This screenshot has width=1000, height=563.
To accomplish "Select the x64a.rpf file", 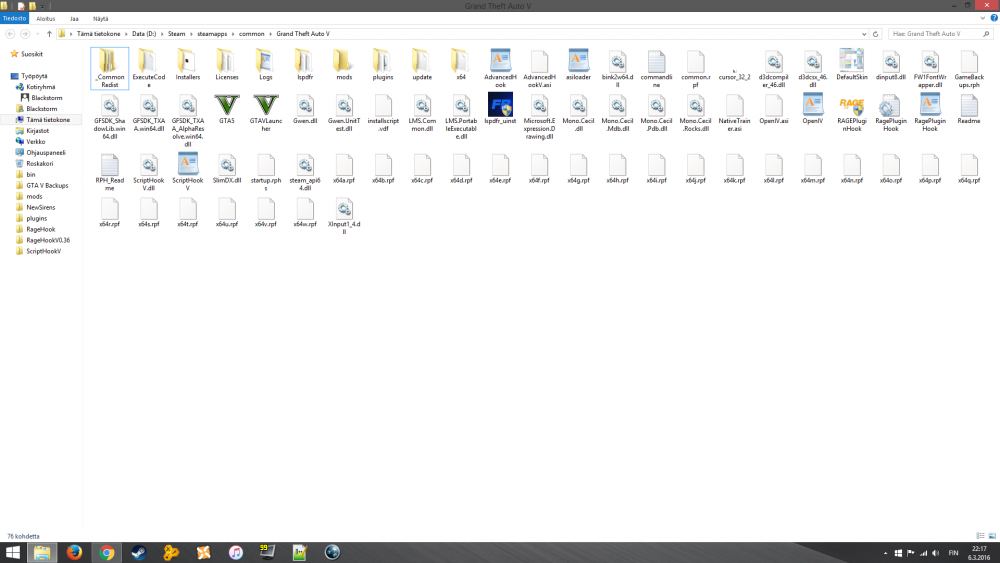I will click(344, 166).
